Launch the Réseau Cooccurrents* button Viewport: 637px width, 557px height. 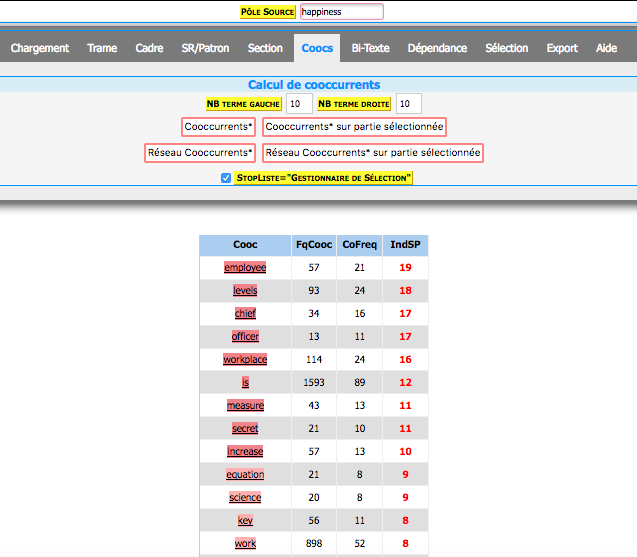(x=200, y=153)
